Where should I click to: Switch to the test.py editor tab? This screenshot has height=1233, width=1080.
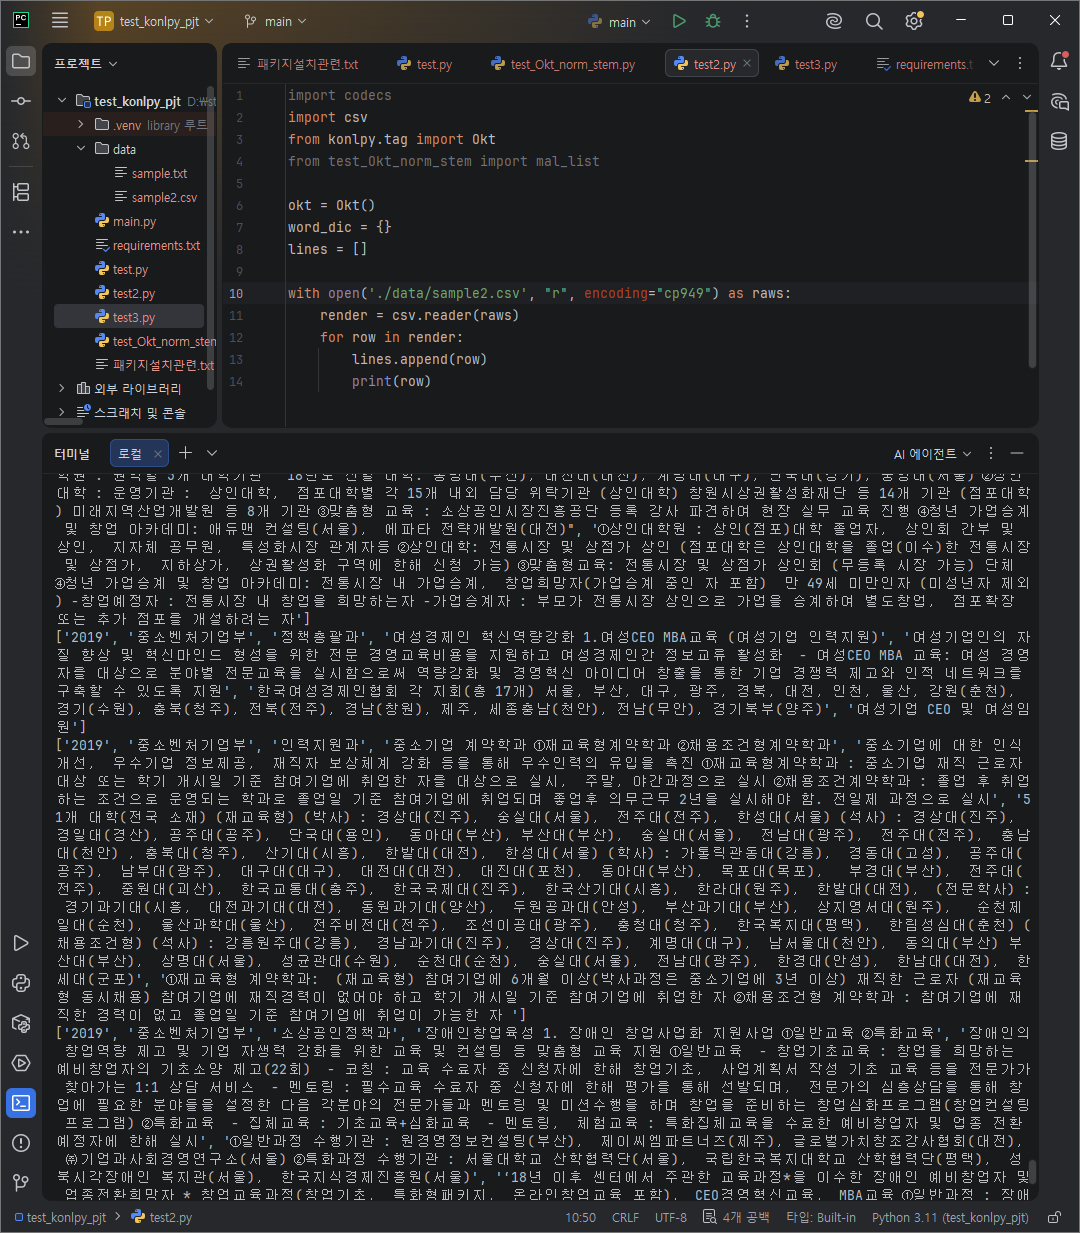click(x=425, y=64)
